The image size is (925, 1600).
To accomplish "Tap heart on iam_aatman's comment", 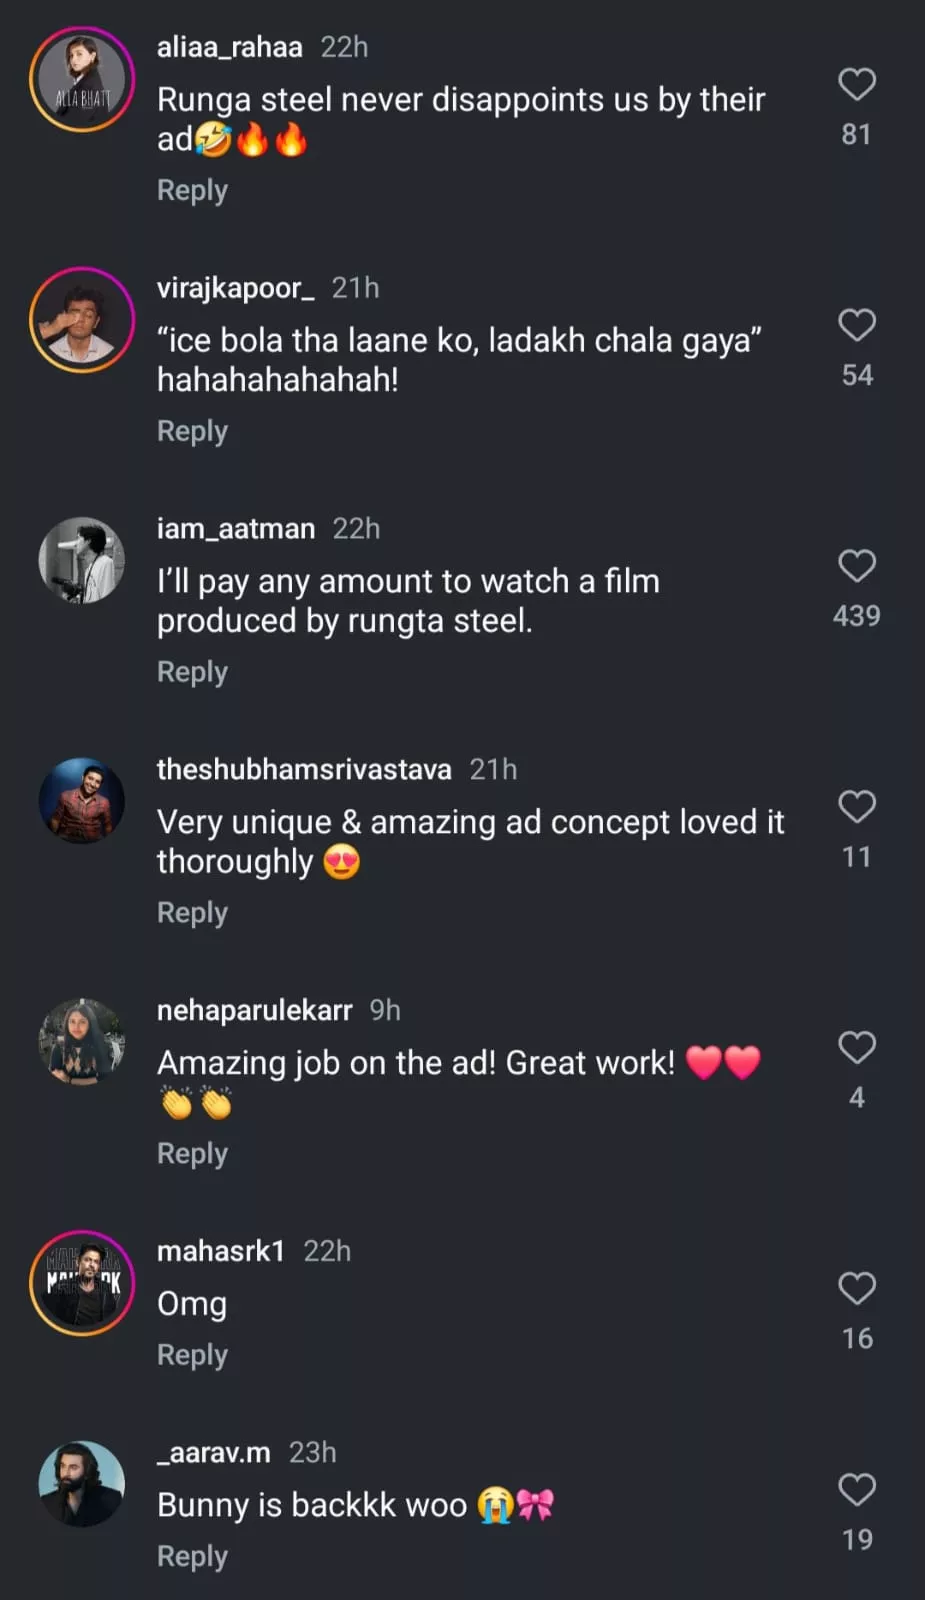I will coord(856,566).
